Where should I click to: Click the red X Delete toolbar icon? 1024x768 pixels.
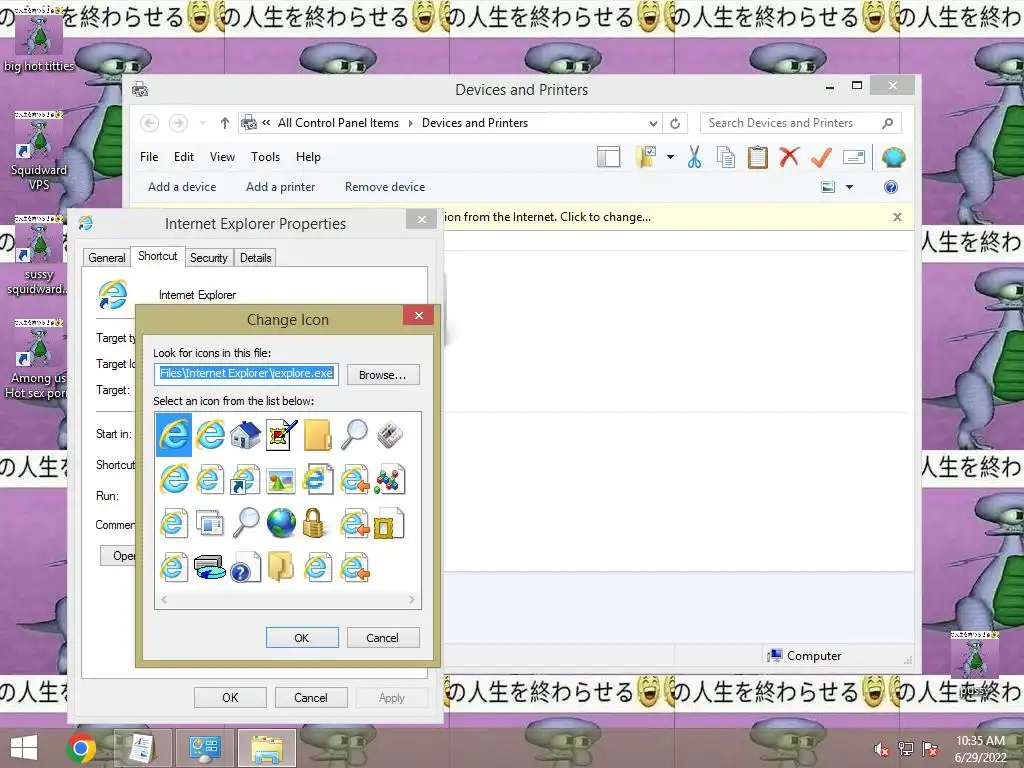[x=789, y=157]
